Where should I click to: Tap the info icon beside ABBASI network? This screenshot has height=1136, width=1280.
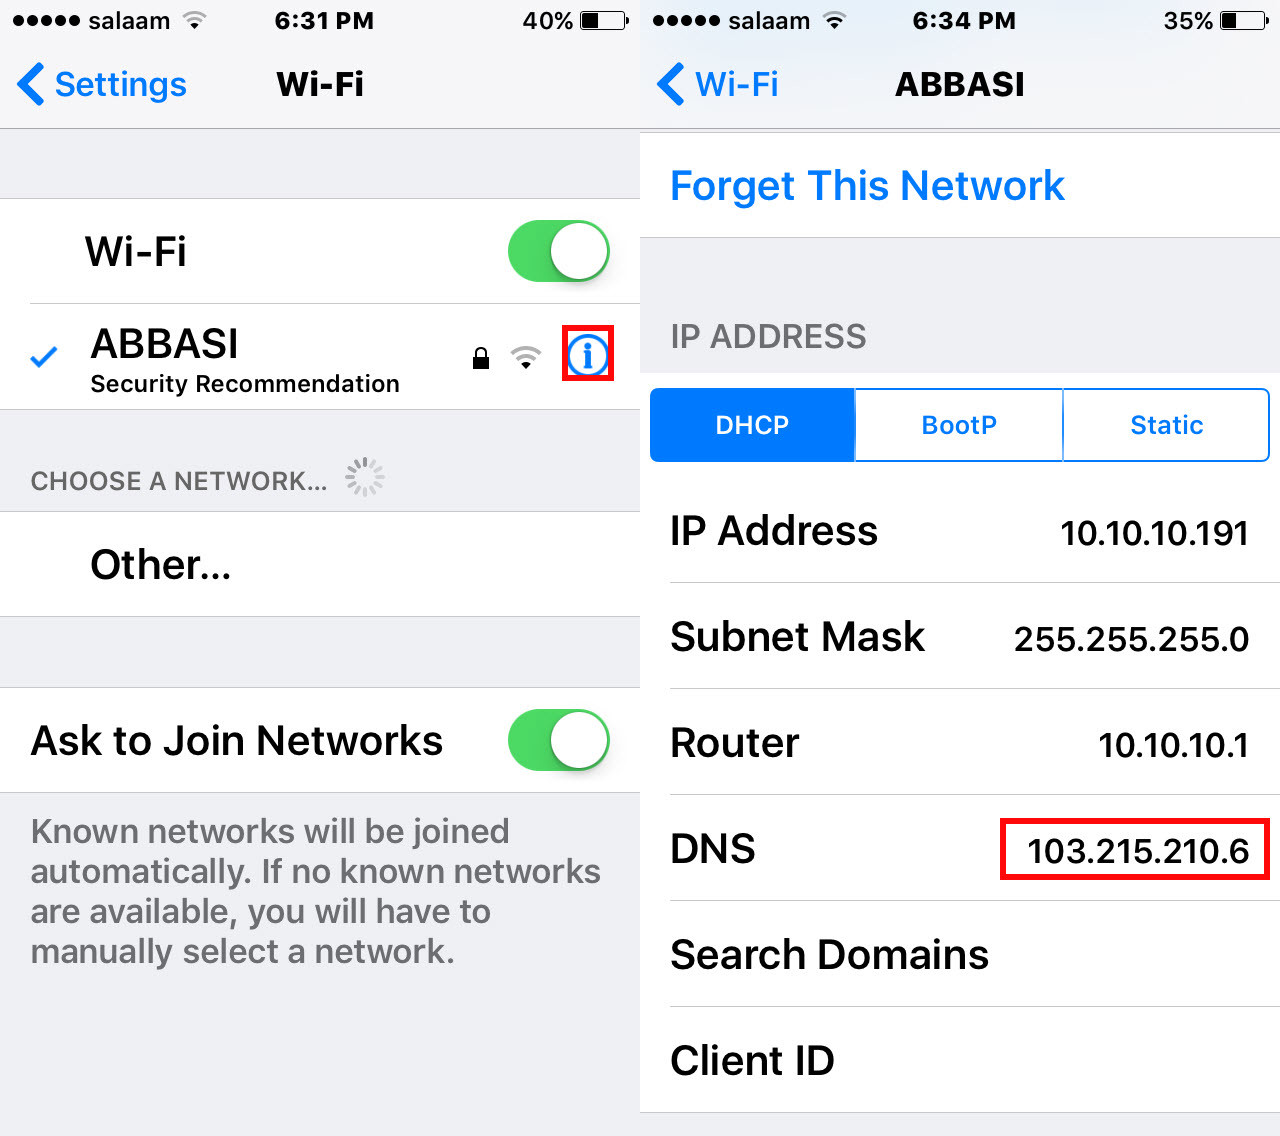588,354
